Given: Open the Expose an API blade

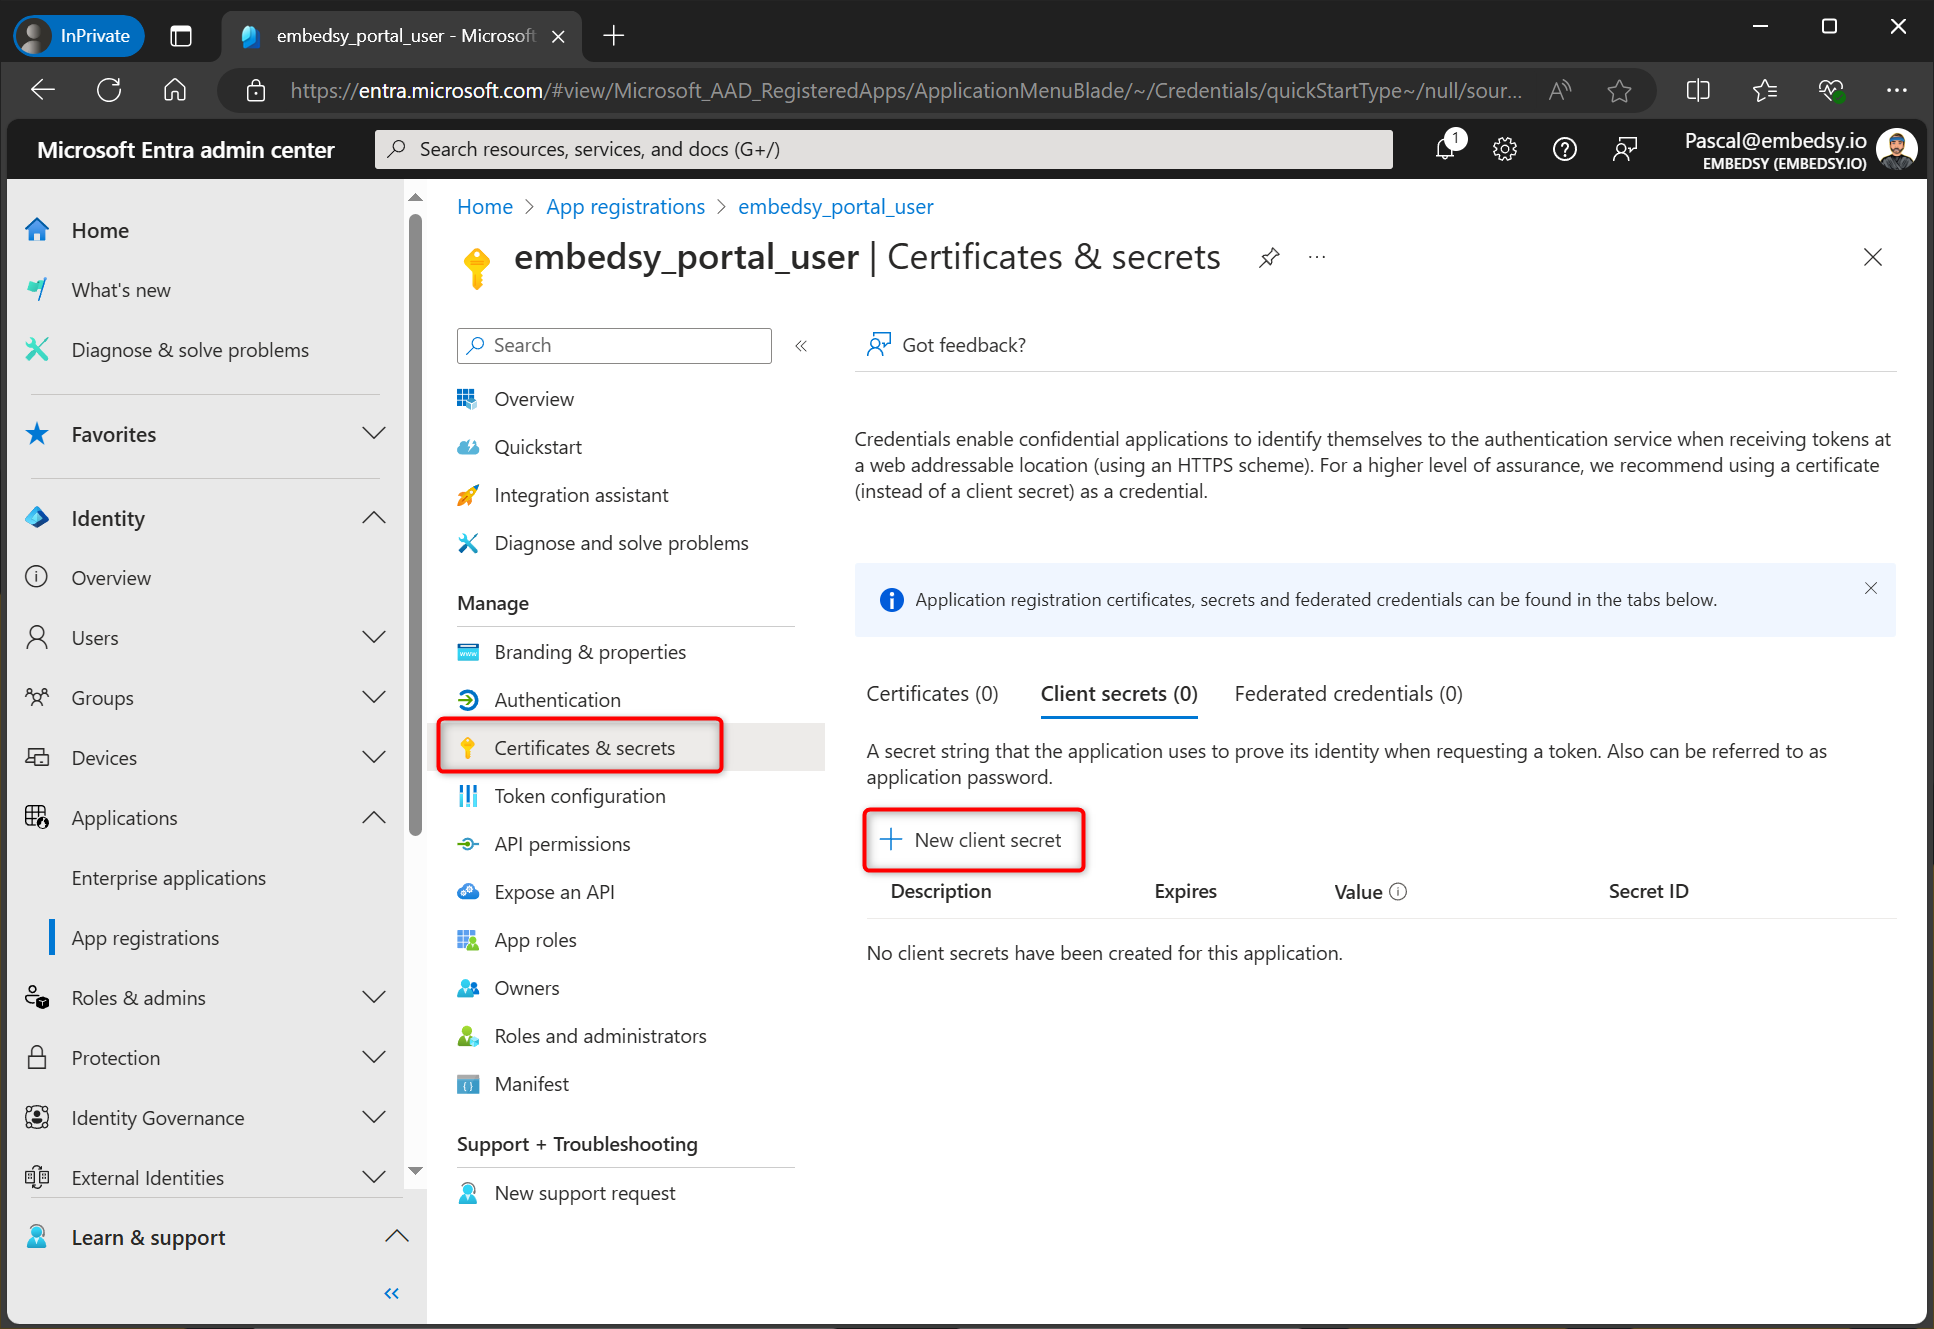Looking at the screenshot, I should tap(555, 891).
